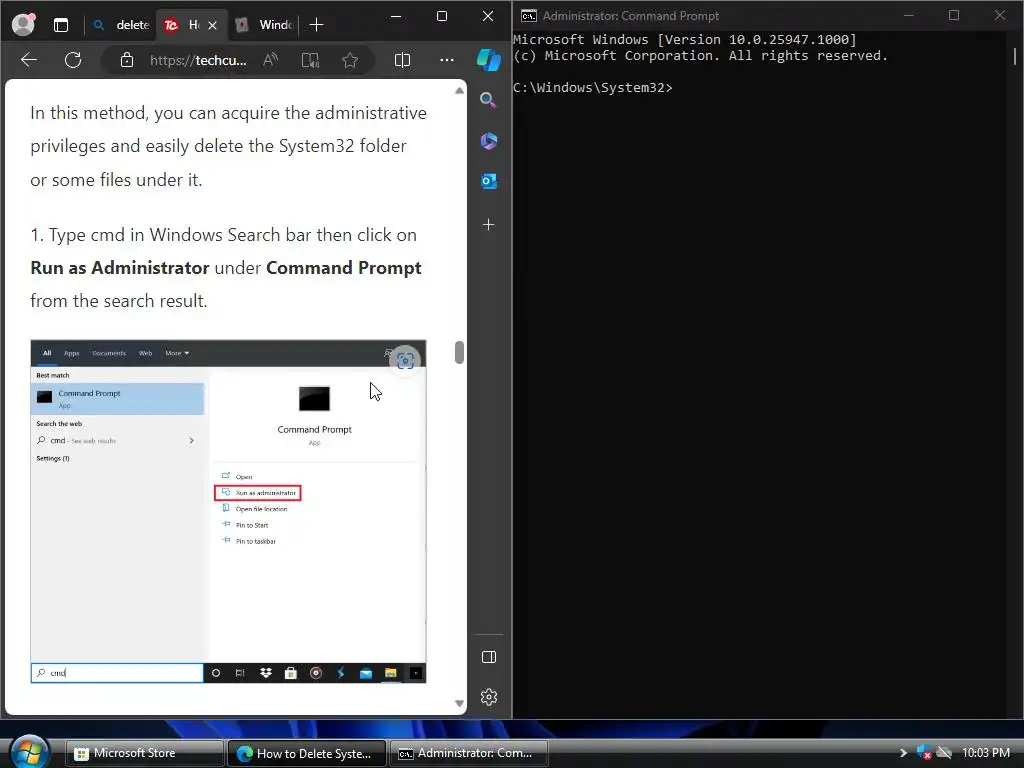Click the techcu address bar URL
Viewport: 1024px width, 768px height.
198,60
